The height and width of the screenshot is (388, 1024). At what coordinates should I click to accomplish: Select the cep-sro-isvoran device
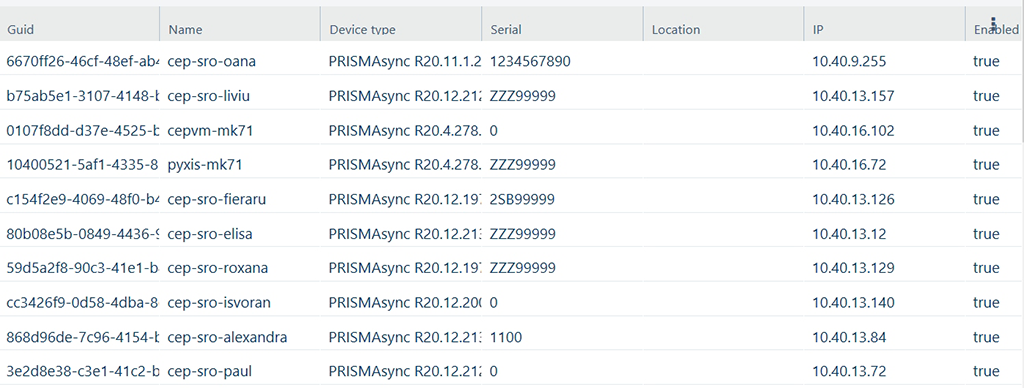[219, 302]
